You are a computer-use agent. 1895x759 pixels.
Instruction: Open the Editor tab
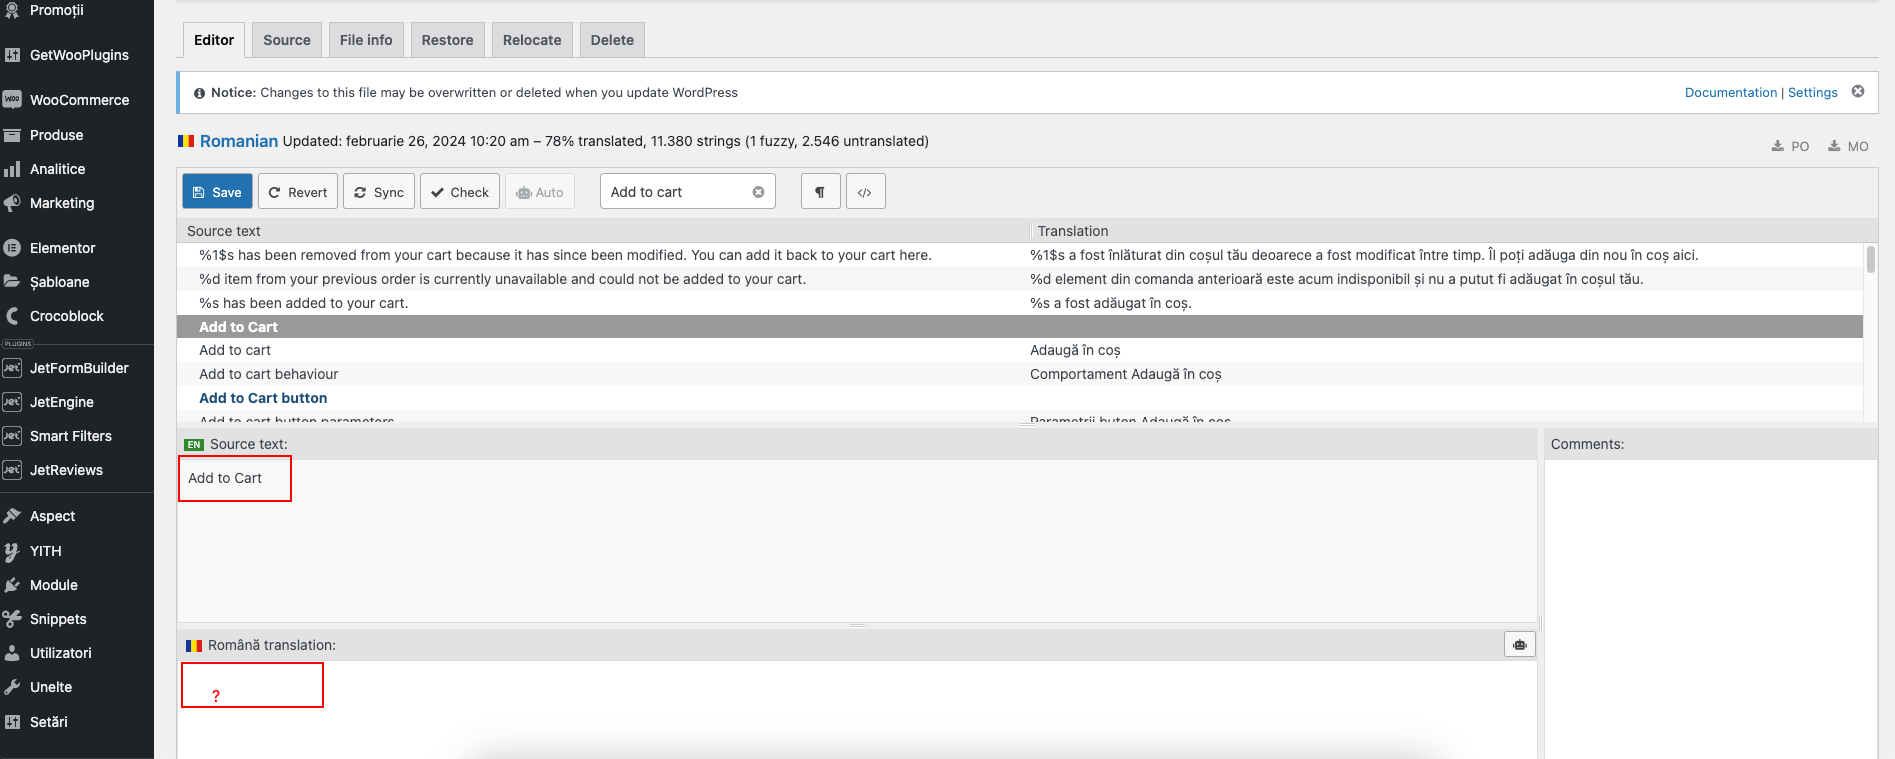[x=214, y=40]
